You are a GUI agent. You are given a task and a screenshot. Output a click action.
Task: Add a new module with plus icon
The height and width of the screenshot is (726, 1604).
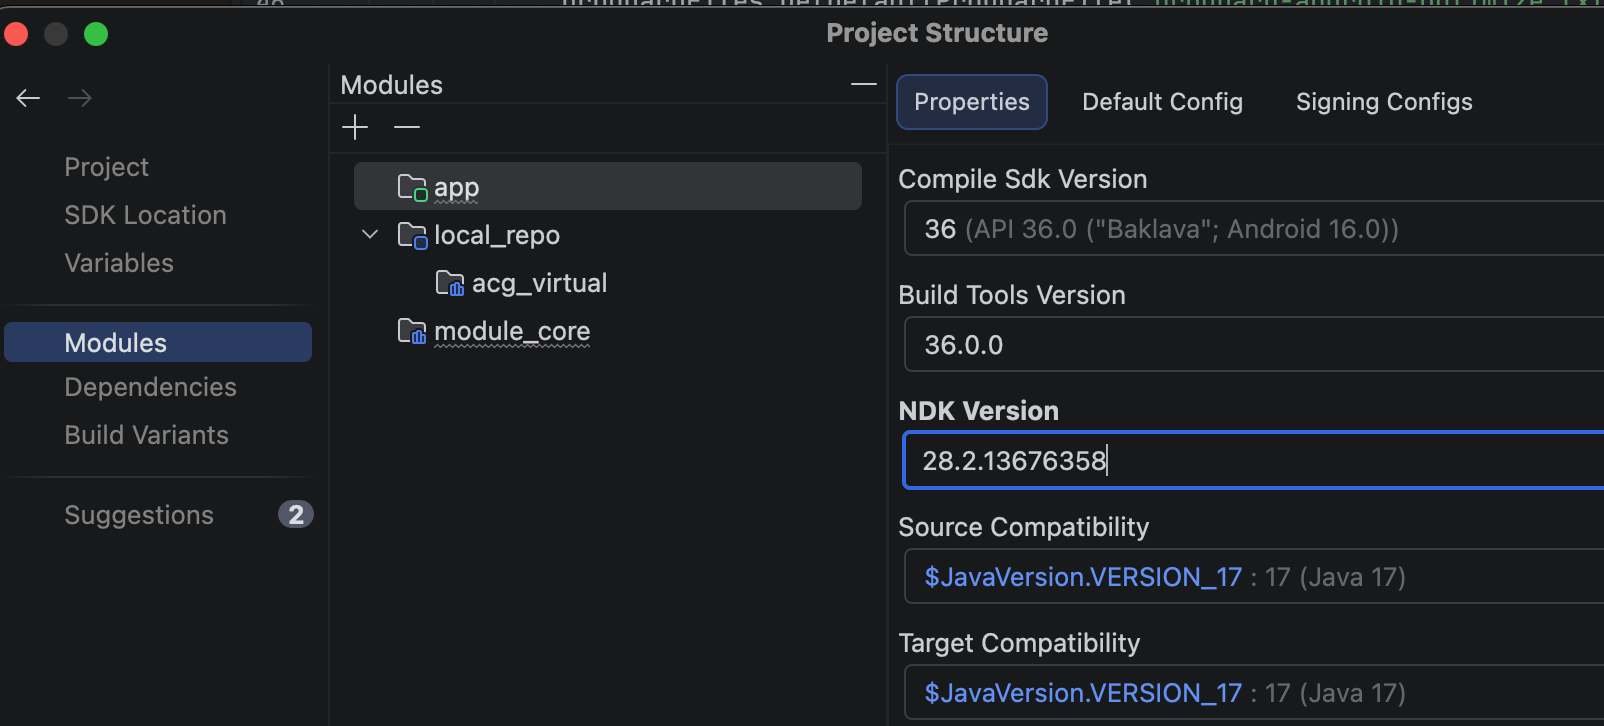(x=355, y=127)
